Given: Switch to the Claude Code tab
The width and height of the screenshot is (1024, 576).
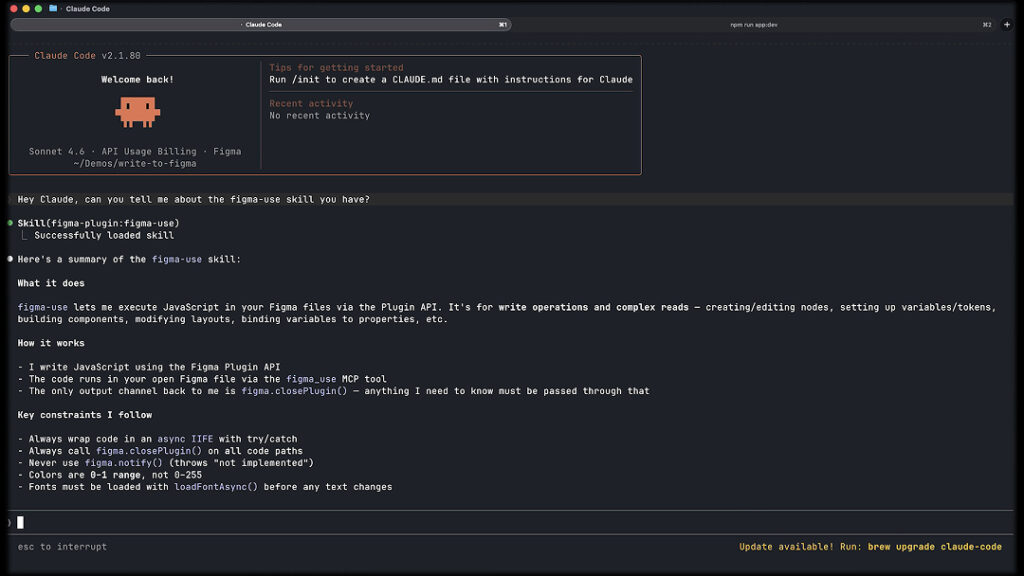Looking at the screenshot, I should coord(263,24).
